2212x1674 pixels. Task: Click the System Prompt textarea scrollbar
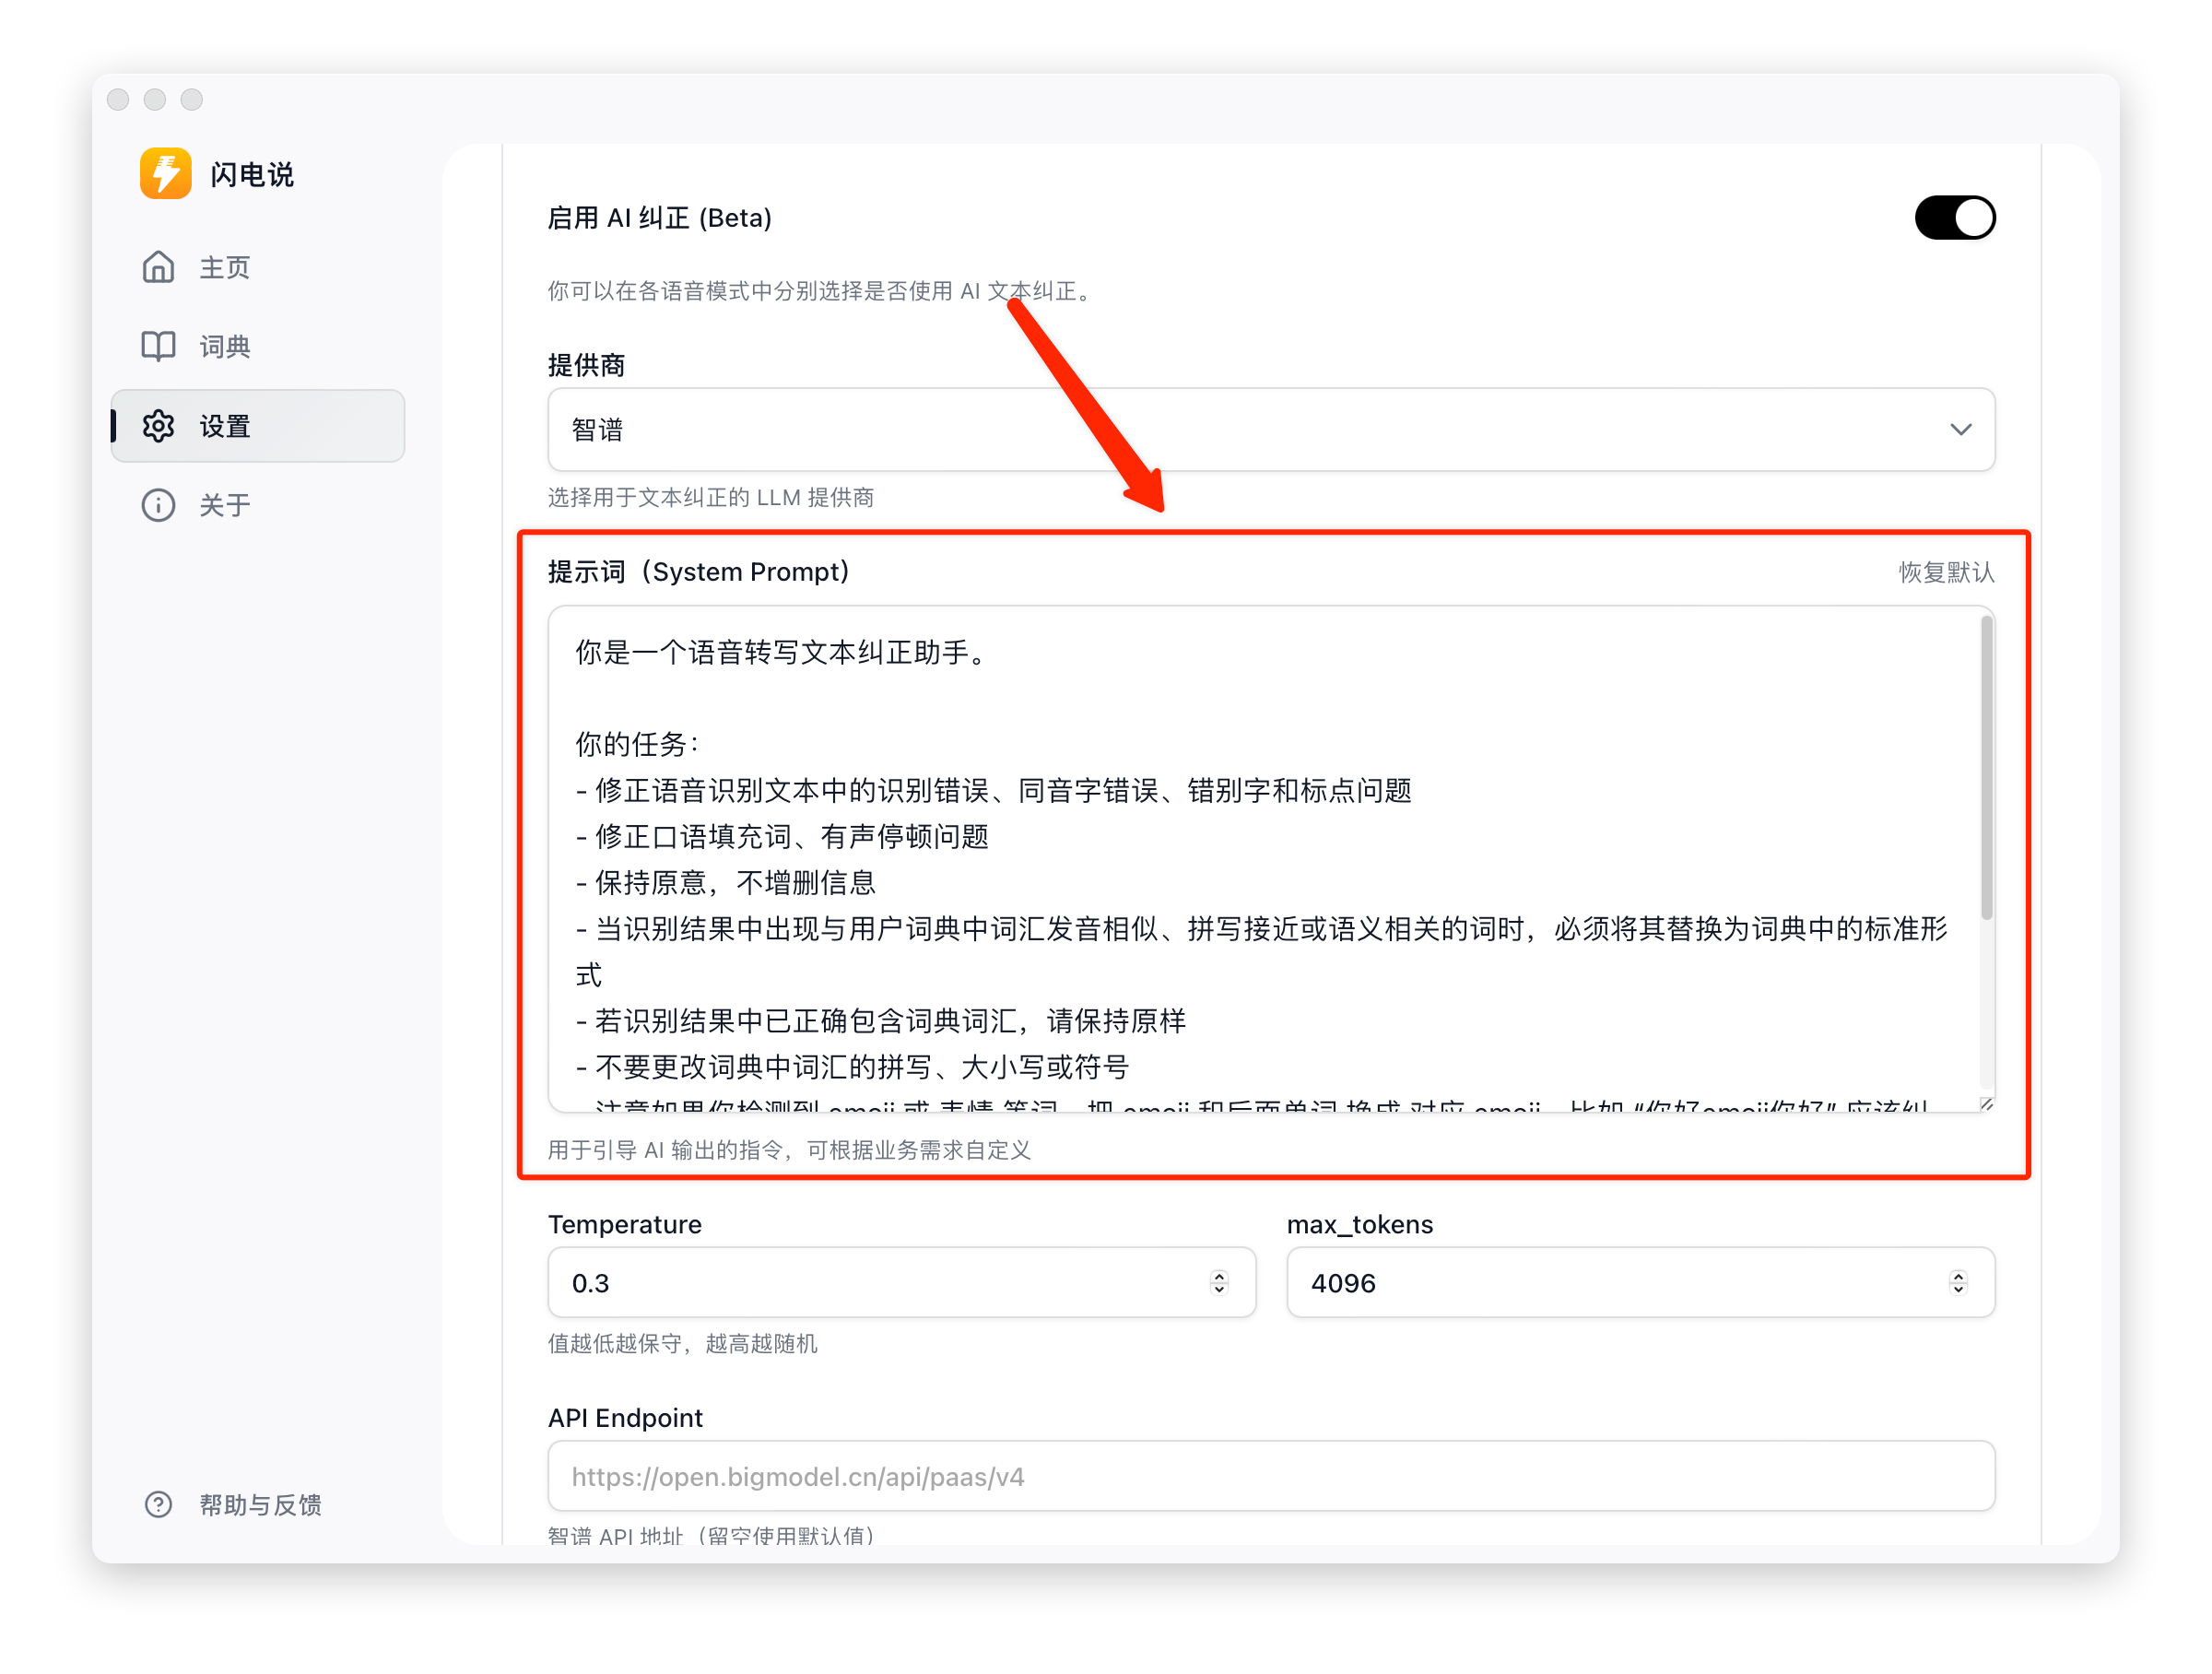1986,768
